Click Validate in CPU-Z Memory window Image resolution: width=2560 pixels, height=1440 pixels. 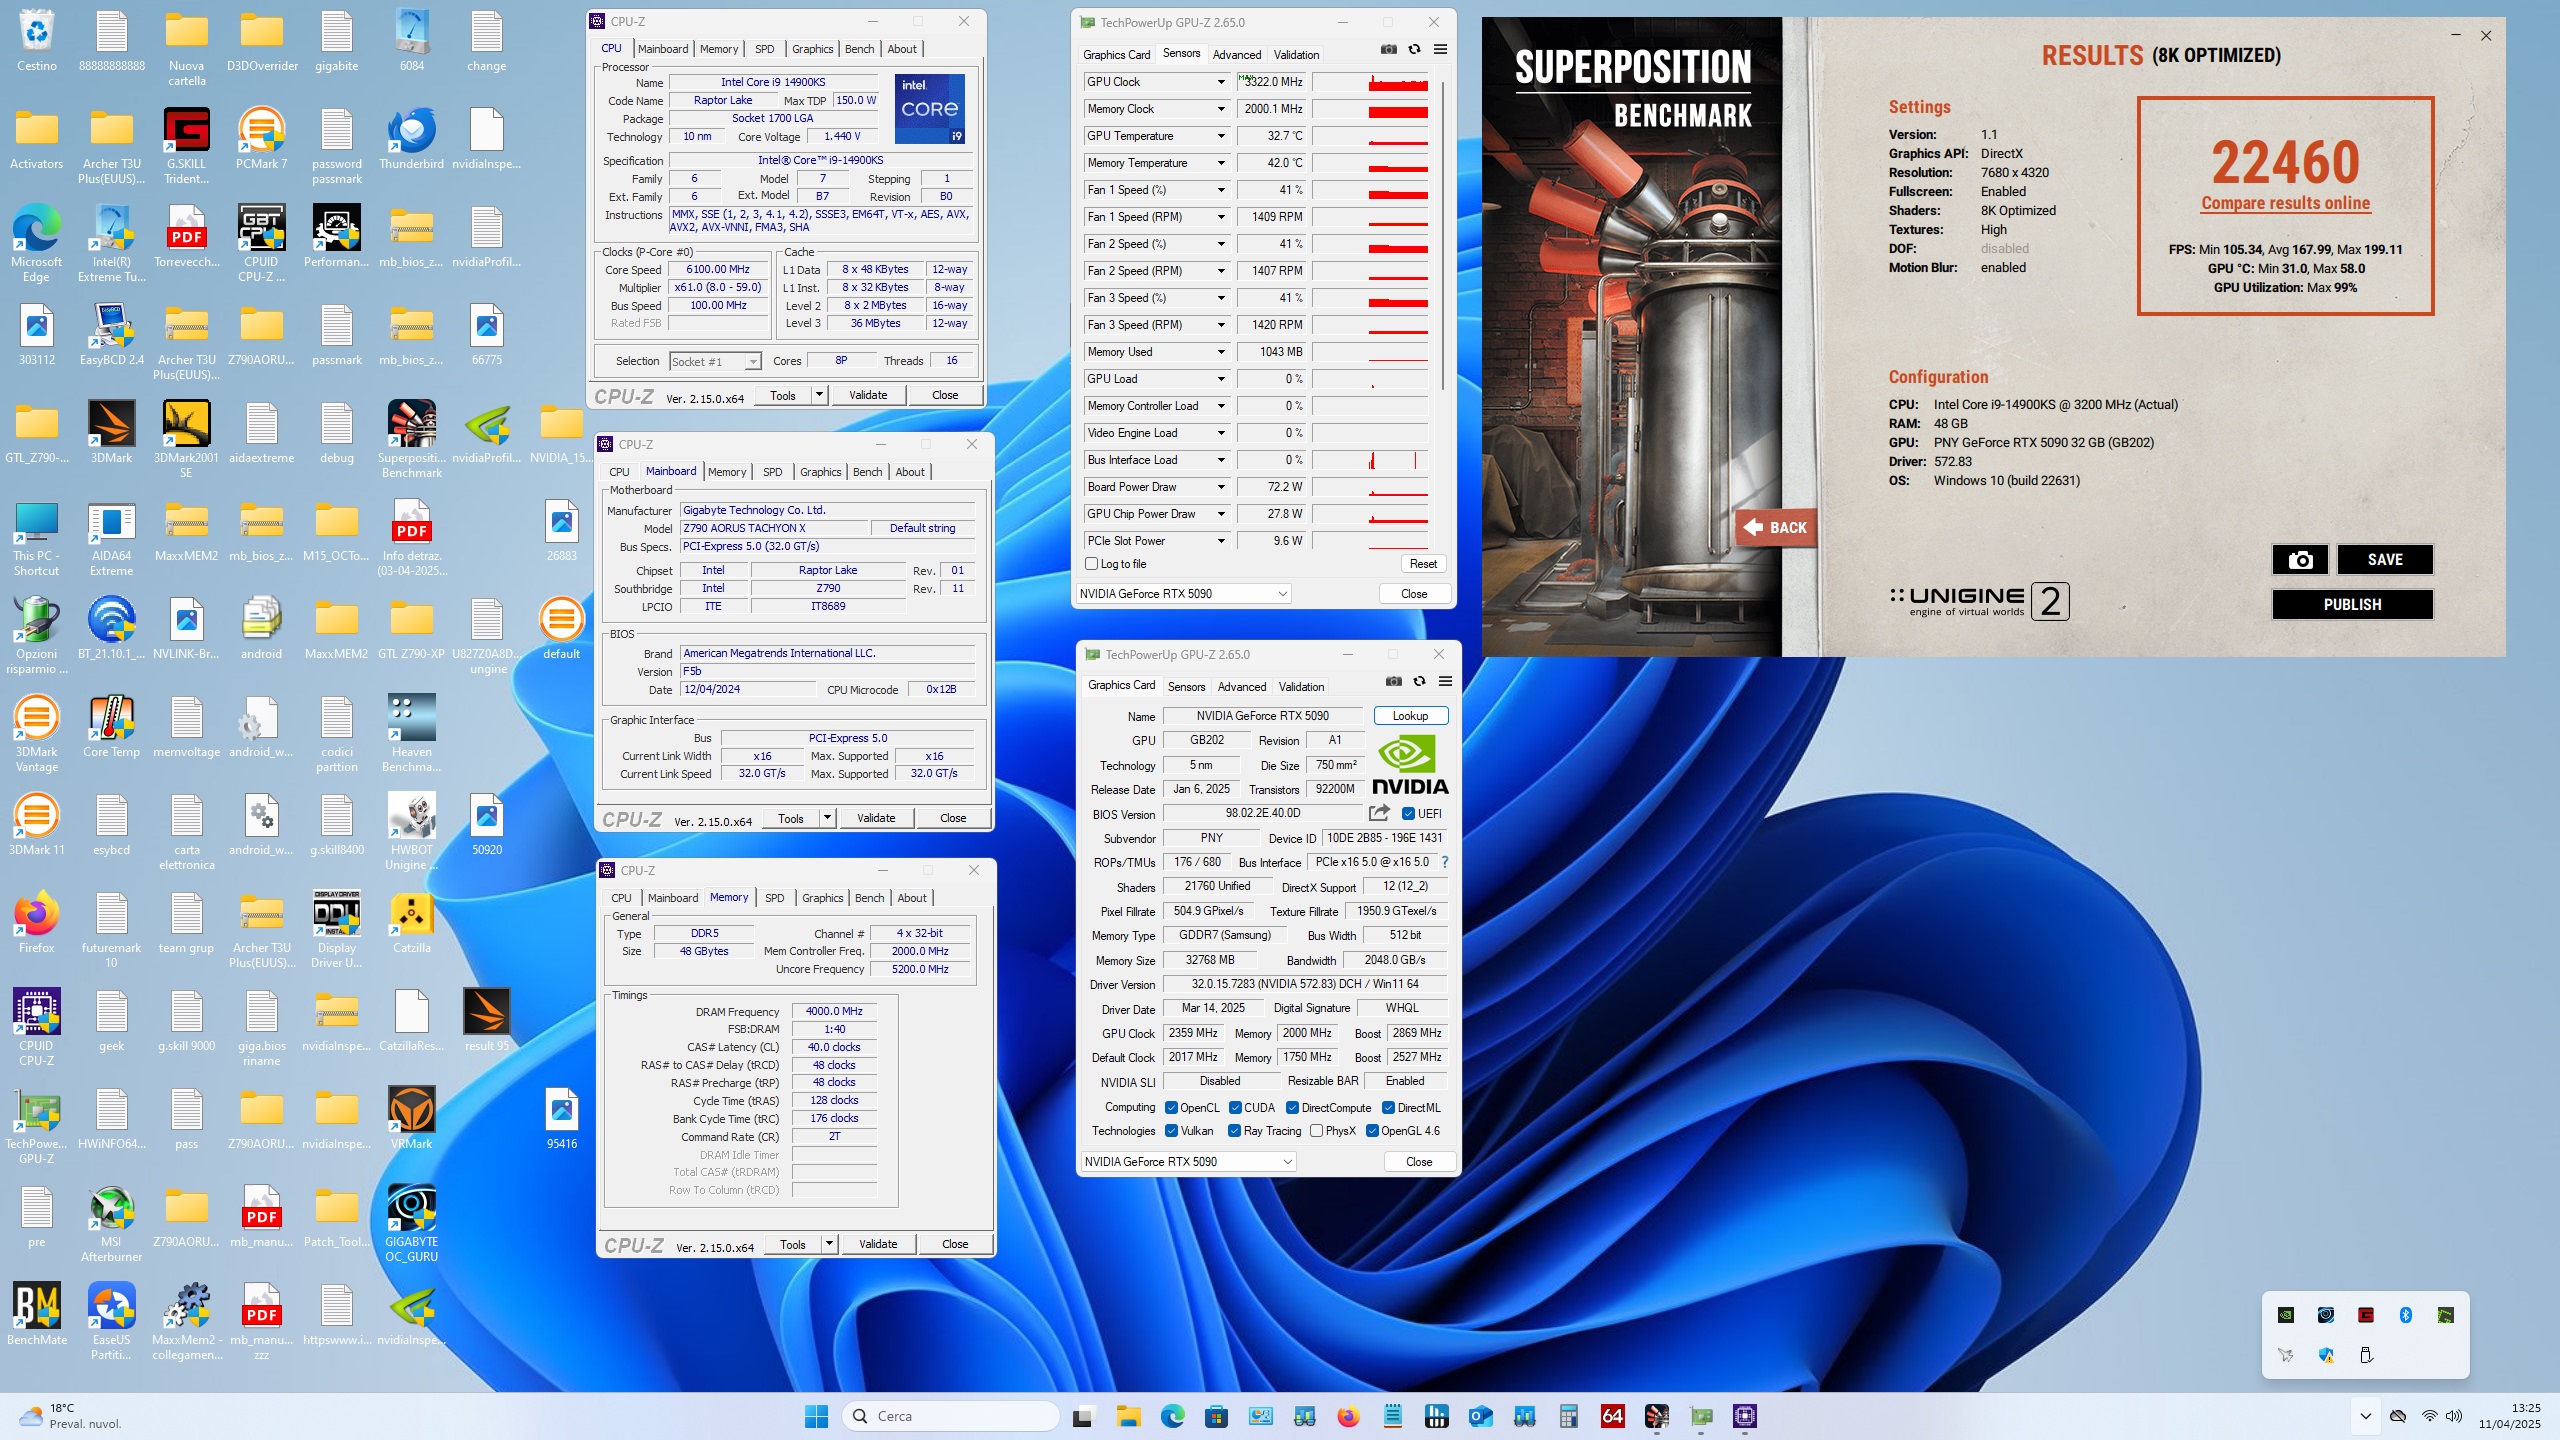[x=877, y=1244]
